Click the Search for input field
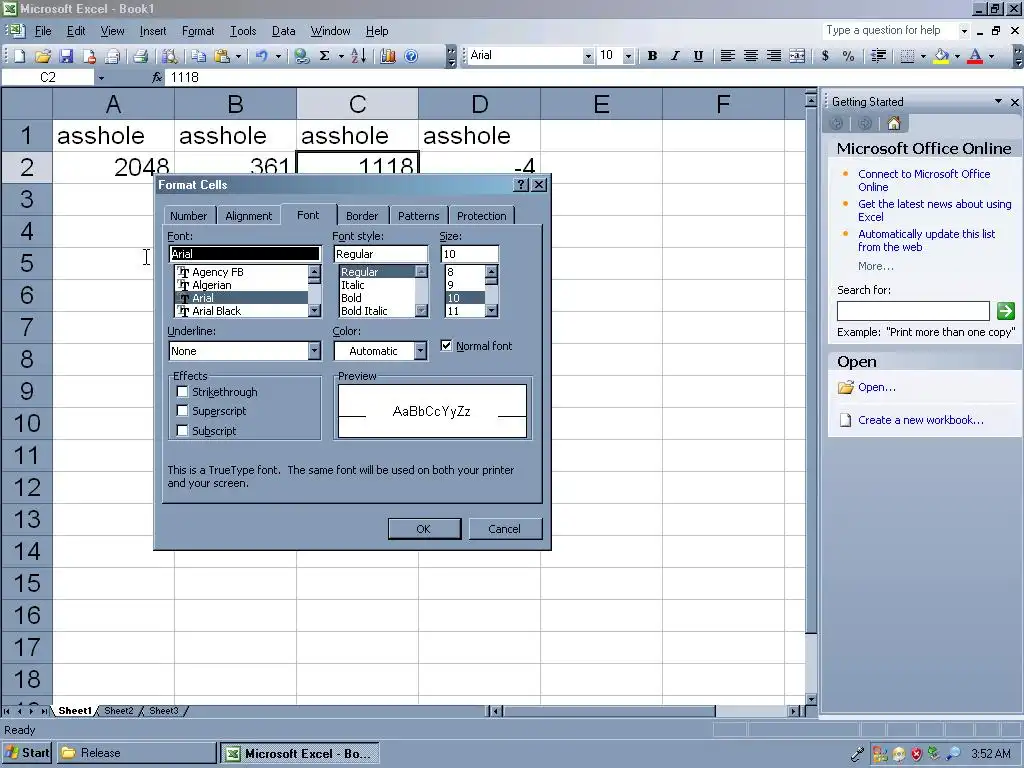 click(x=913, y=311)
